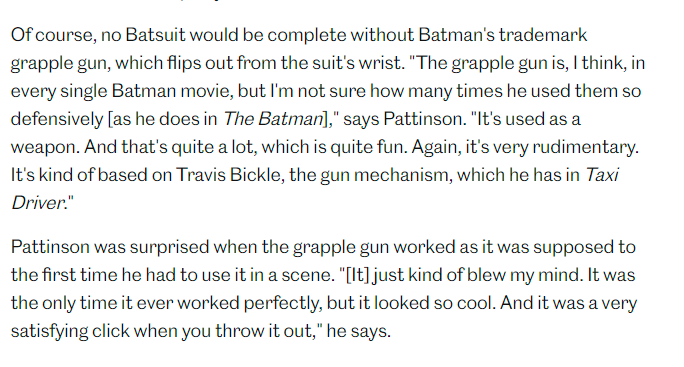Click the word 'mechanism'
Viewport: 684px width, 367px height.
coord(403,175)
